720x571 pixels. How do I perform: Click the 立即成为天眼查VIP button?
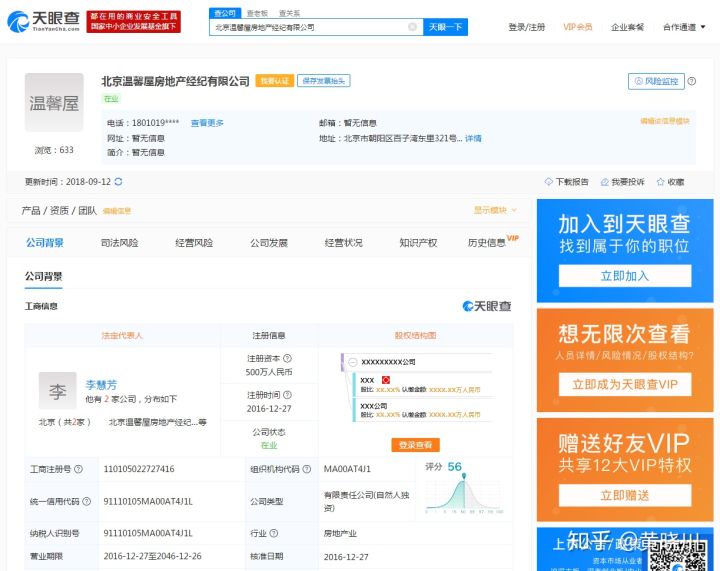pyautogui.click(x=625, y=384)
